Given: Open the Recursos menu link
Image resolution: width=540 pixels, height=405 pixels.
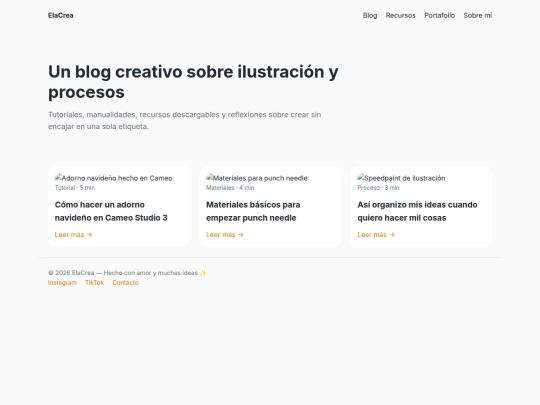Looking at the screenshot, I should pyautogui.click(x=401, y=15).
